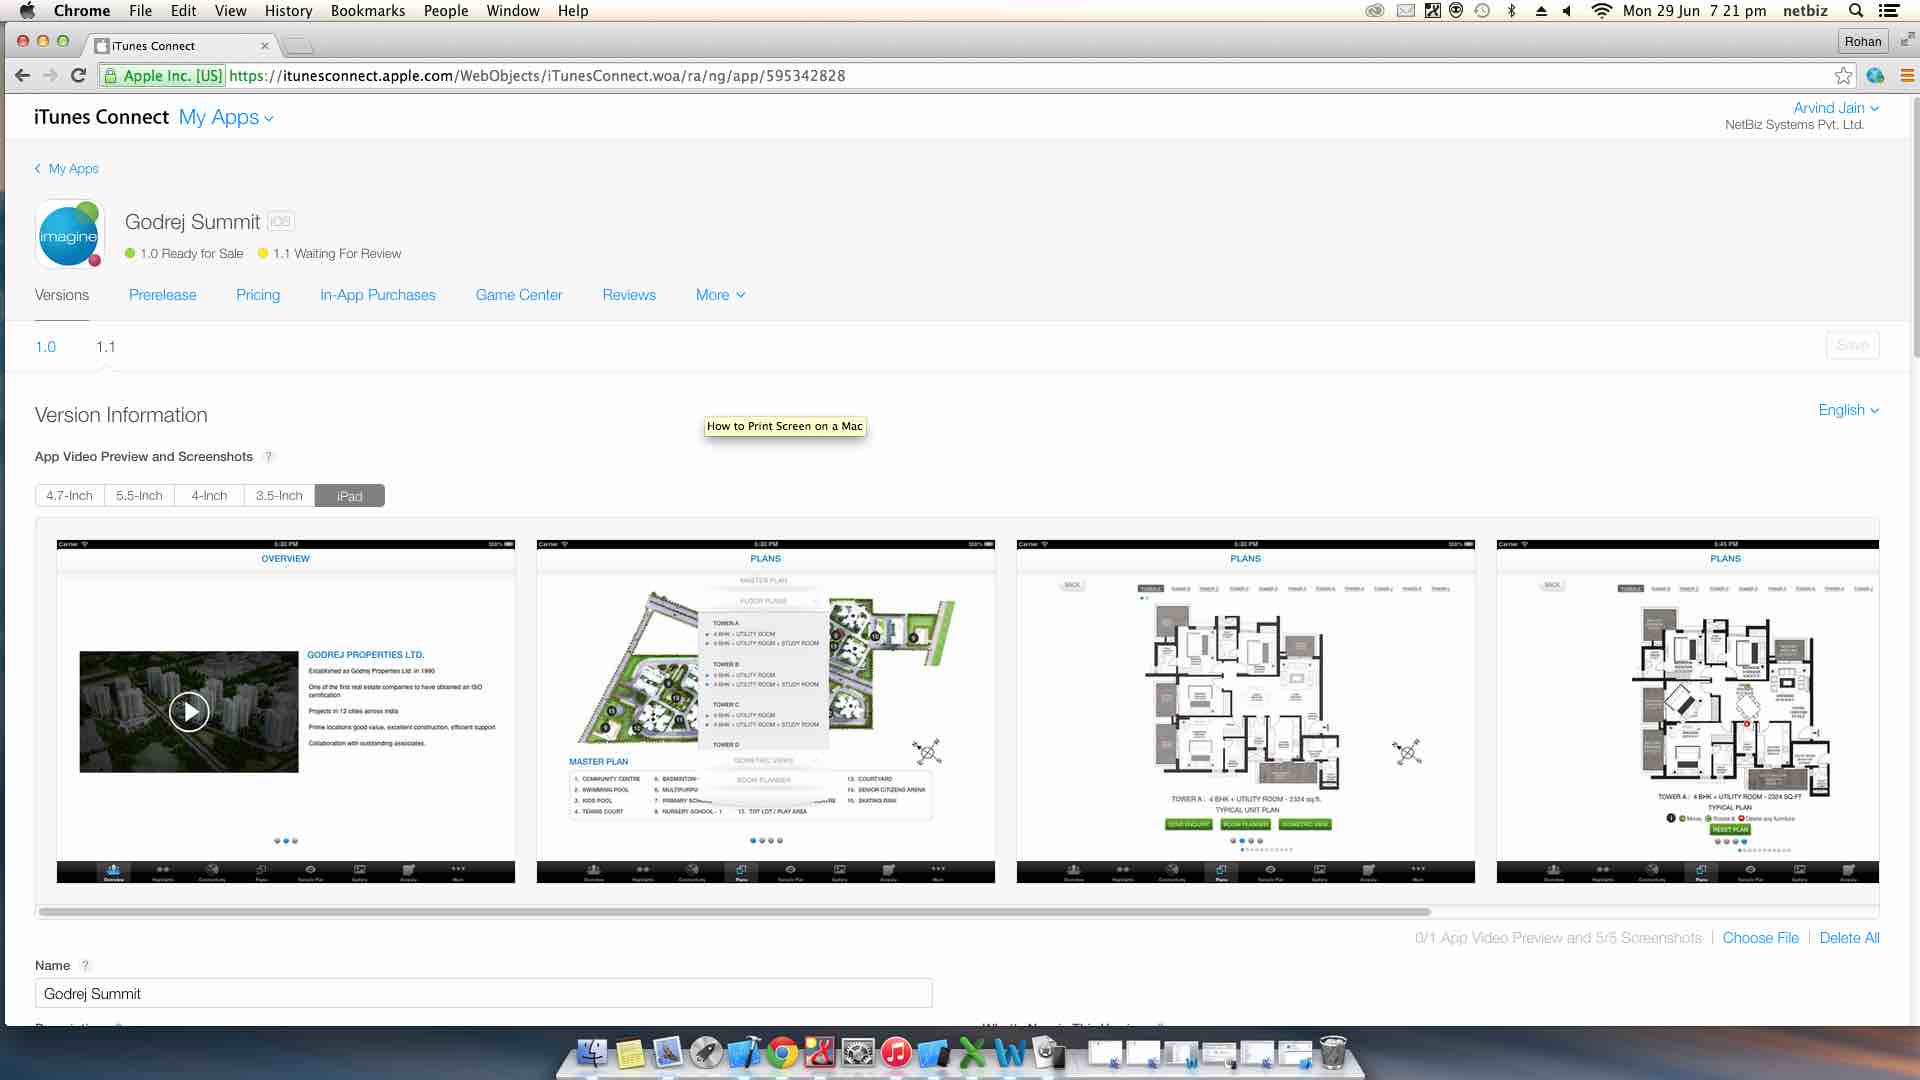
Task: Open the Bookmarks menu in menu bar
Action: [x=367, y=11]
